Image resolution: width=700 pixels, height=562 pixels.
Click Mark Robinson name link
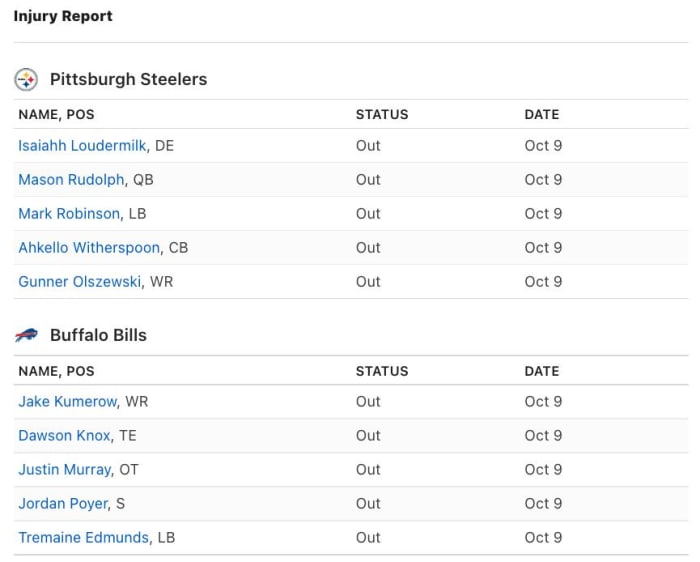69,213
